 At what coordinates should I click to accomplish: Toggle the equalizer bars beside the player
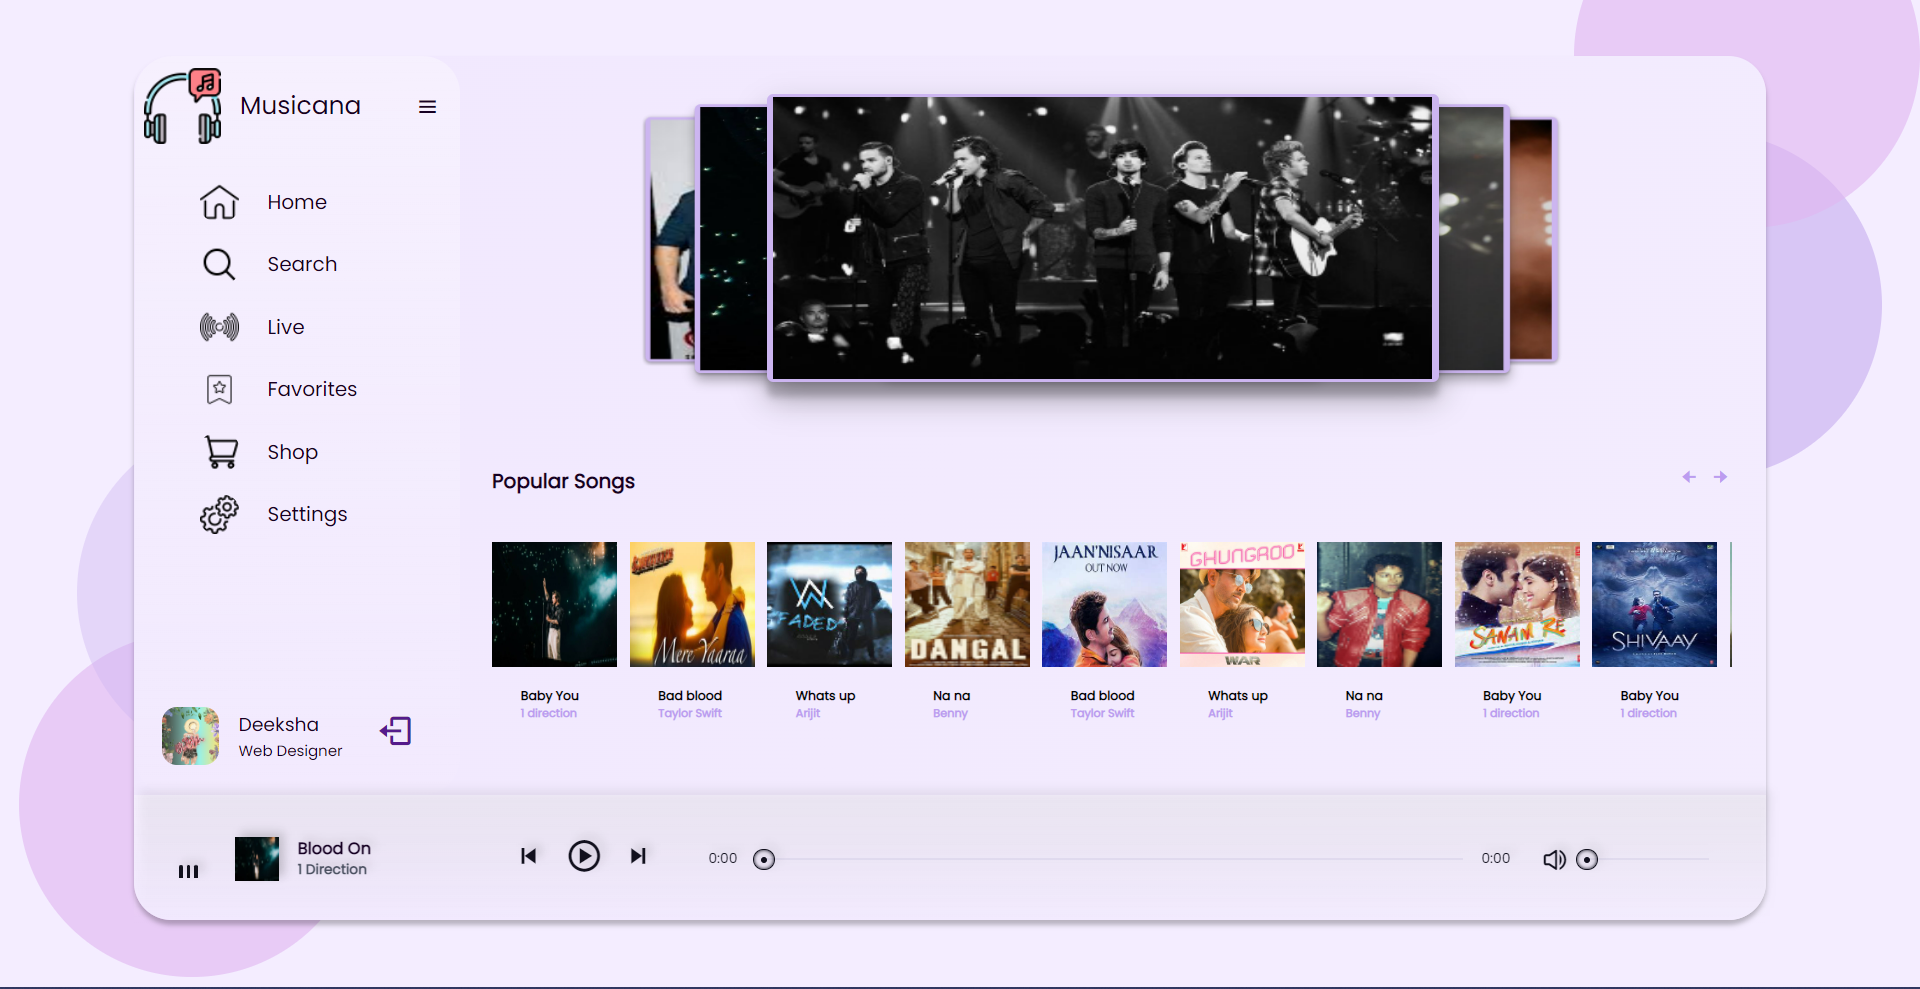(188, 871)
